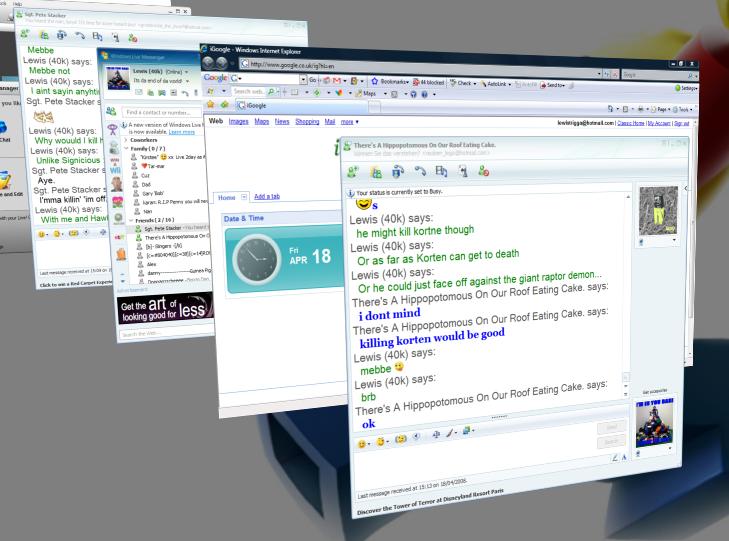This screenshot has width=729, height=541.
Task: Open background picker icon in Hippopotomous chat
Action: (467, 430)
